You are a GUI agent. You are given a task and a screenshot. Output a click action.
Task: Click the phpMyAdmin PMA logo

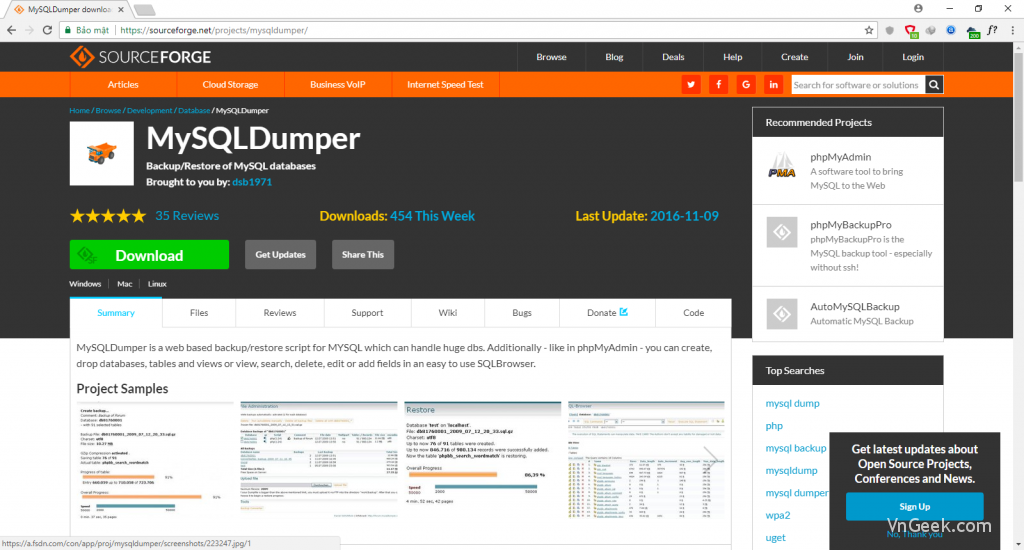coord(782,167)
